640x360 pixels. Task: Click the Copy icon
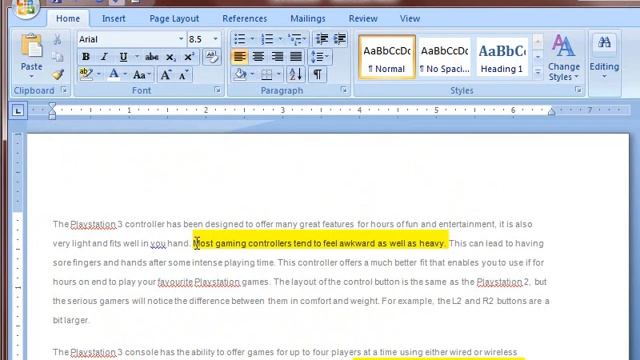[x=58, y=57]
